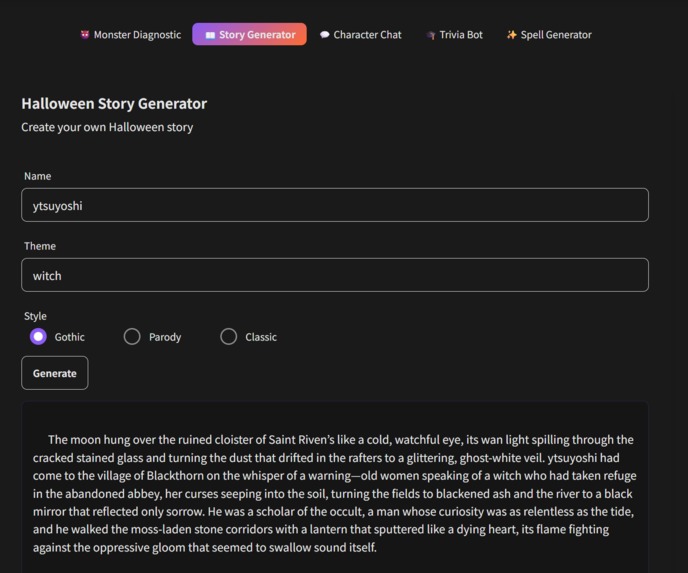Open the Spell Generator tab

point(548,35)
